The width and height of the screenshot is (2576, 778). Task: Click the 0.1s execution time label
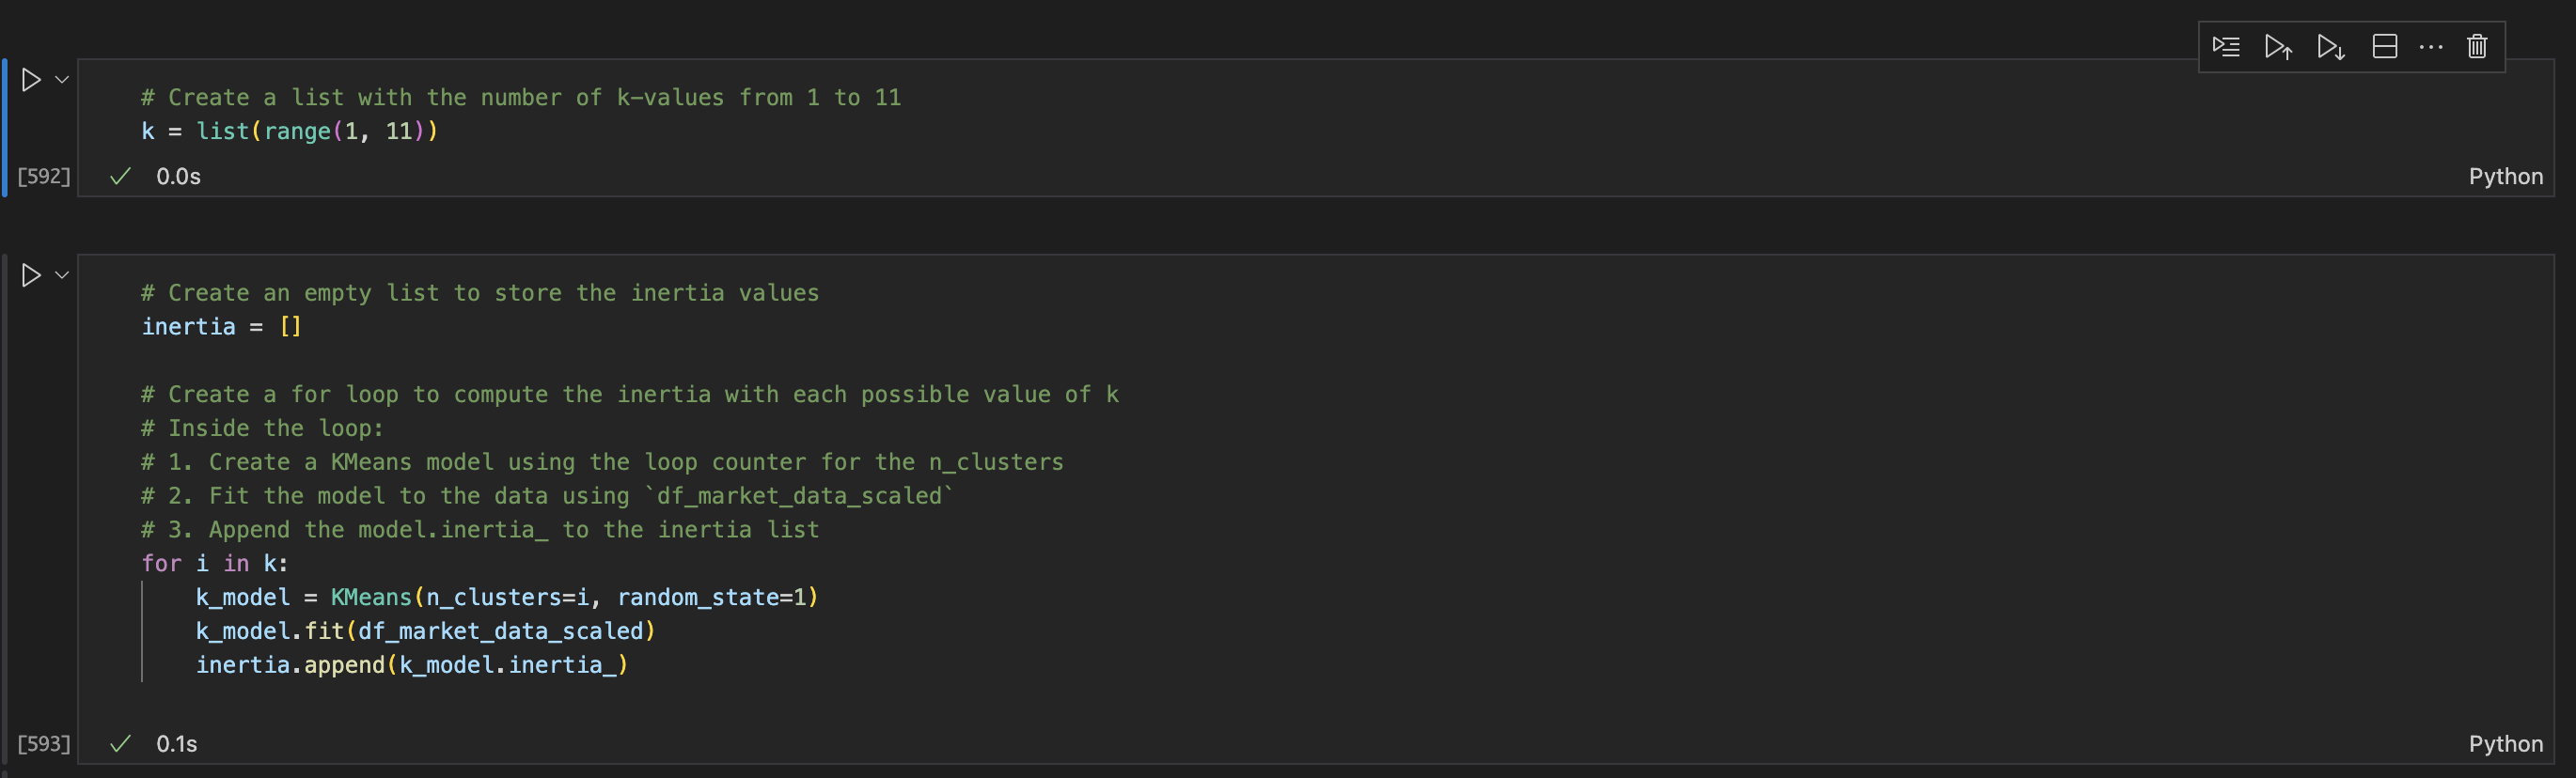click(175, 743)
